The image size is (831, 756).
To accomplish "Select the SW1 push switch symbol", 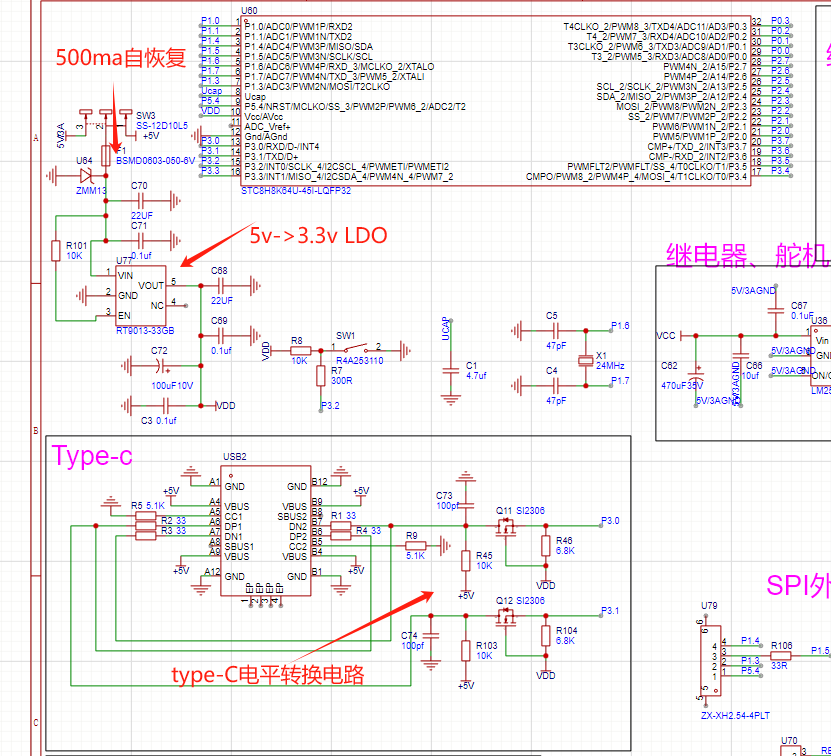I will pyautogui.click(x=356, y=348).
